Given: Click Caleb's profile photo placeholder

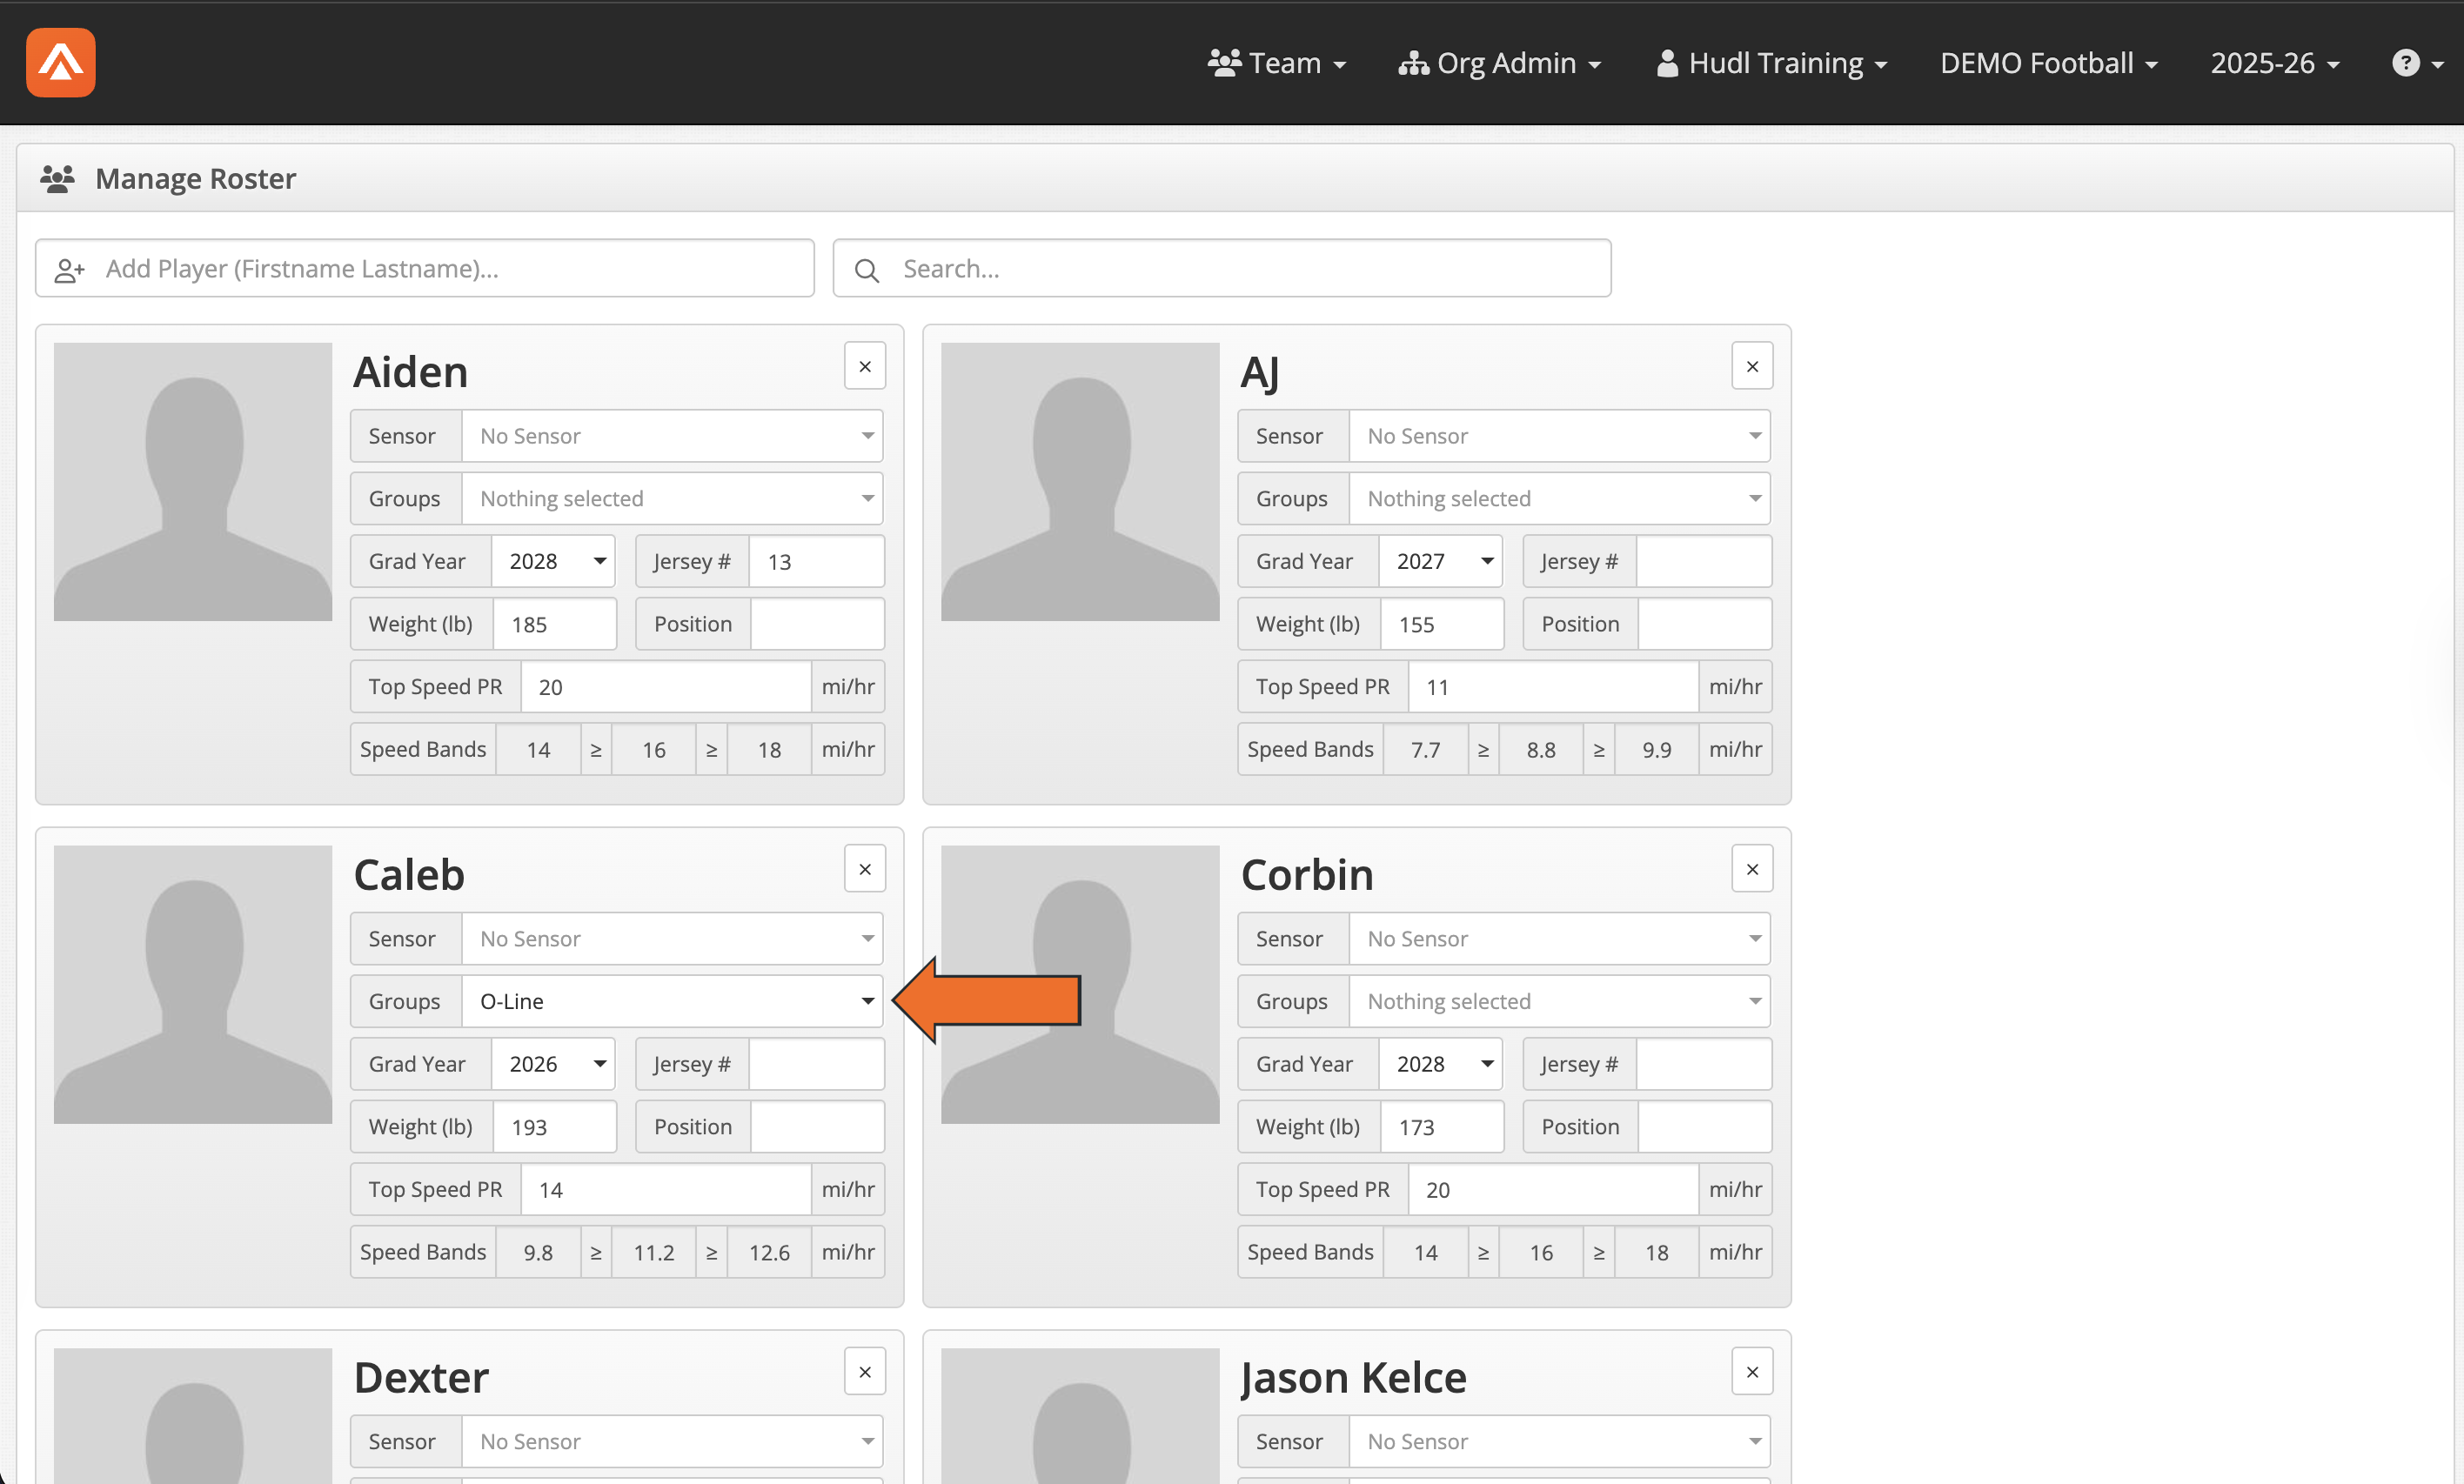Looking at the screenshot, I should coord(193,985).
